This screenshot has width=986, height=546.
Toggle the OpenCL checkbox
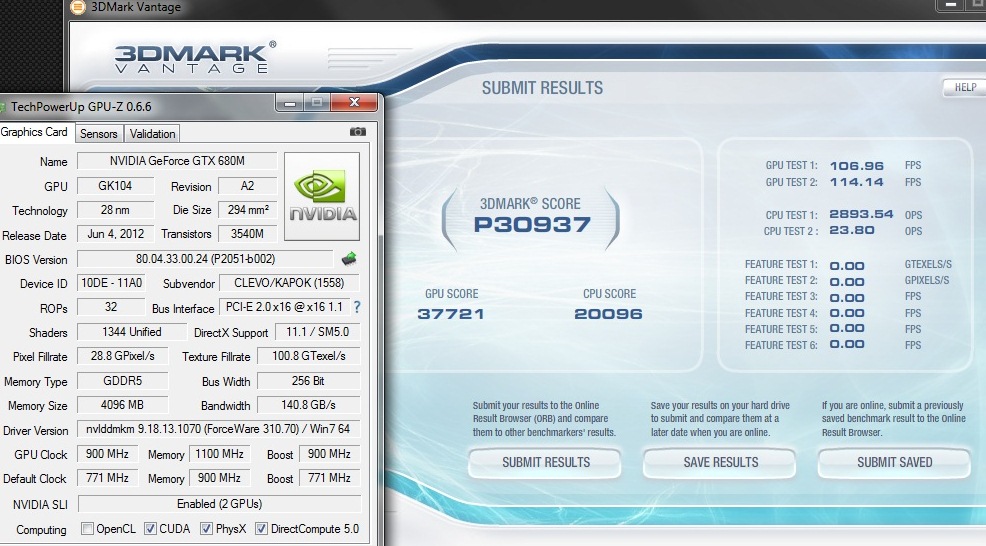(x=87, y=528)
